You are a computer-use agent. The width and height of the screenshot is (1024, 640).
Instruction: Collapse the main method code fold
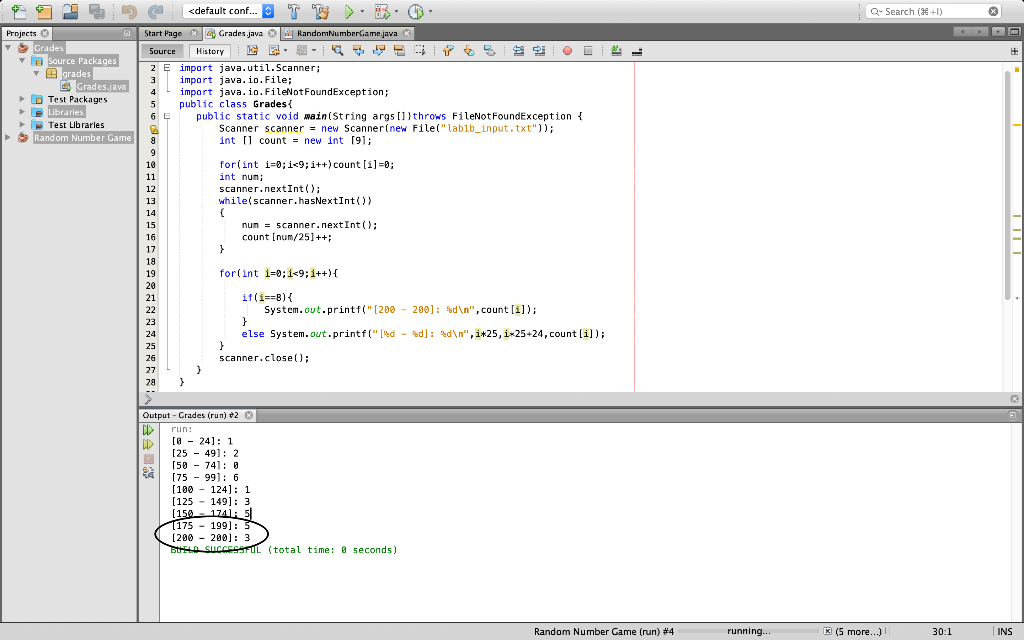(167, 116)
